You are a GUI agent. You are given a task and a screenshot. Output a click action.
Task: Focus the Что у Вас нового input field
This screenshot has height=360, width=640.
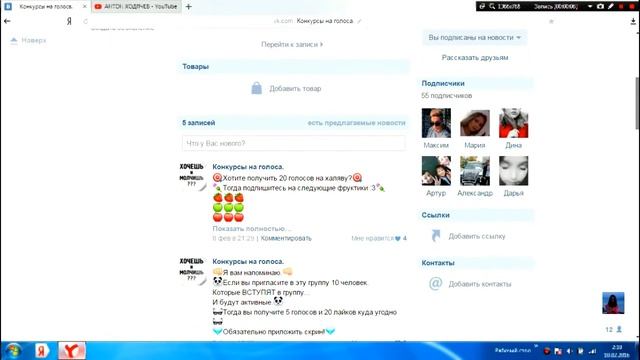[293, 143]
